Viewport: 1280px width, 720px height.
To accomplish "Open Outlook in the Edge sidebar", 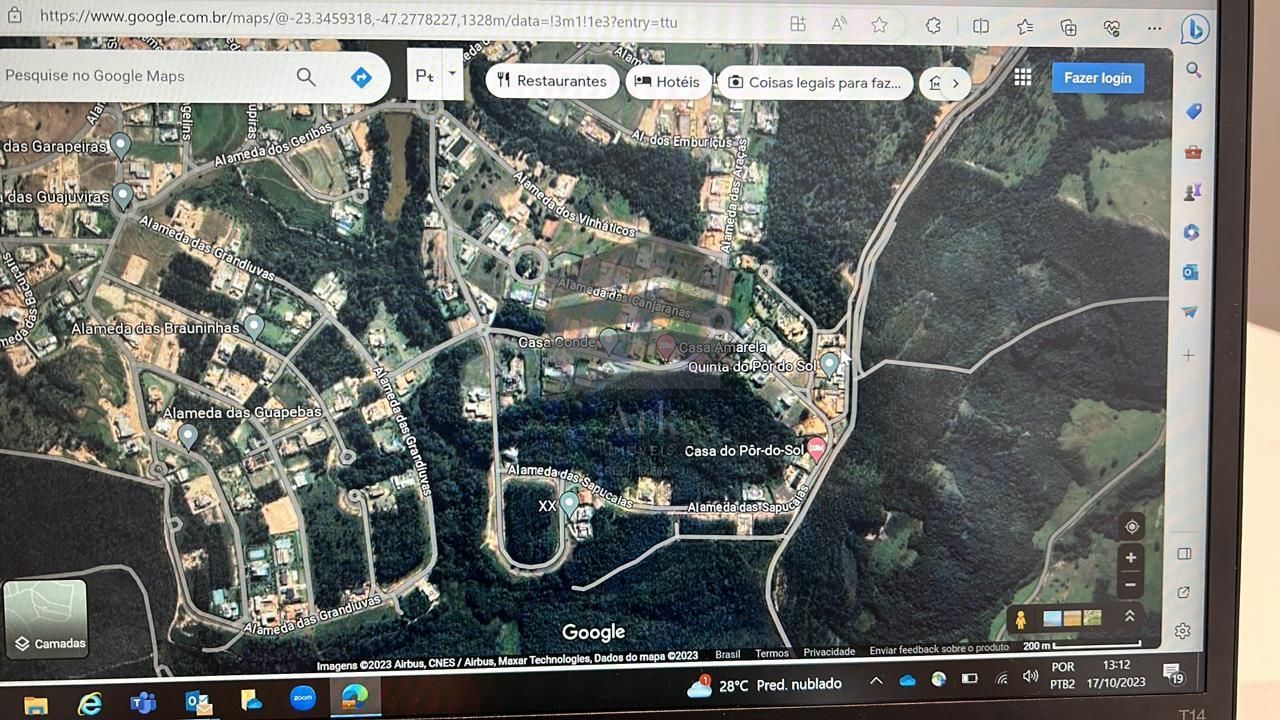I will 1190,272.
